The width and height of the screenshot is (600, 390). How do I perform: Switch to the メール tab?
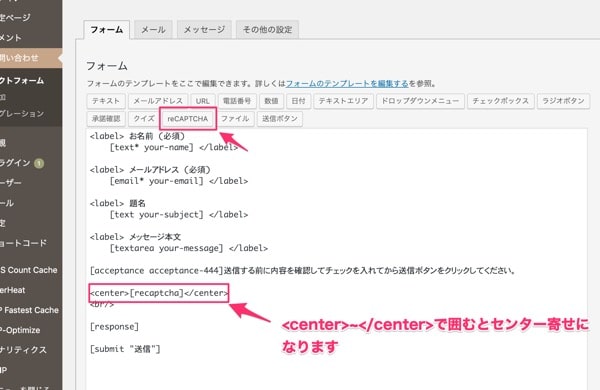click(153, 30)
